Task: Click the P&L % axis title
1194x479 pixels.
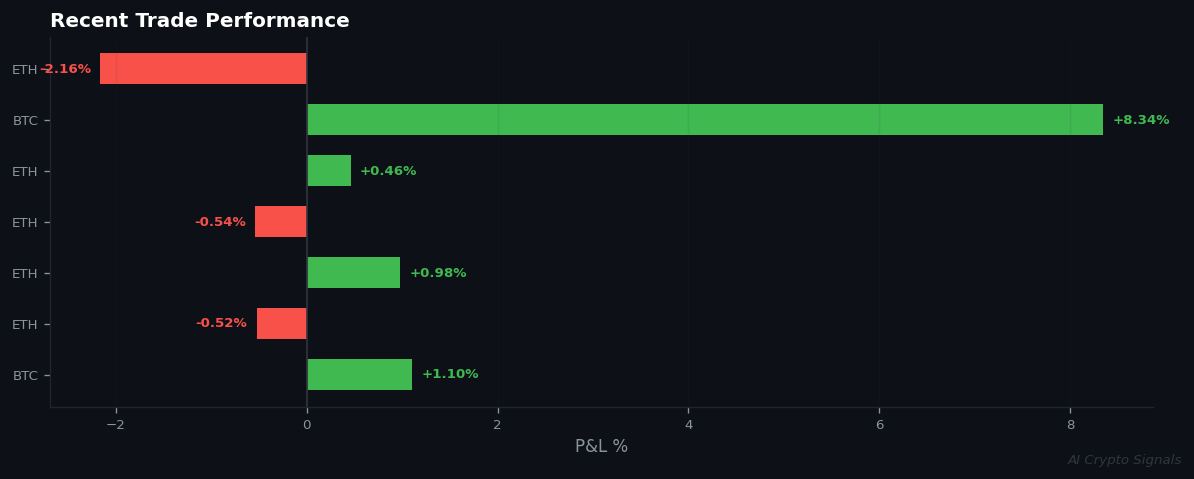Action: click(x=601, y=447)
